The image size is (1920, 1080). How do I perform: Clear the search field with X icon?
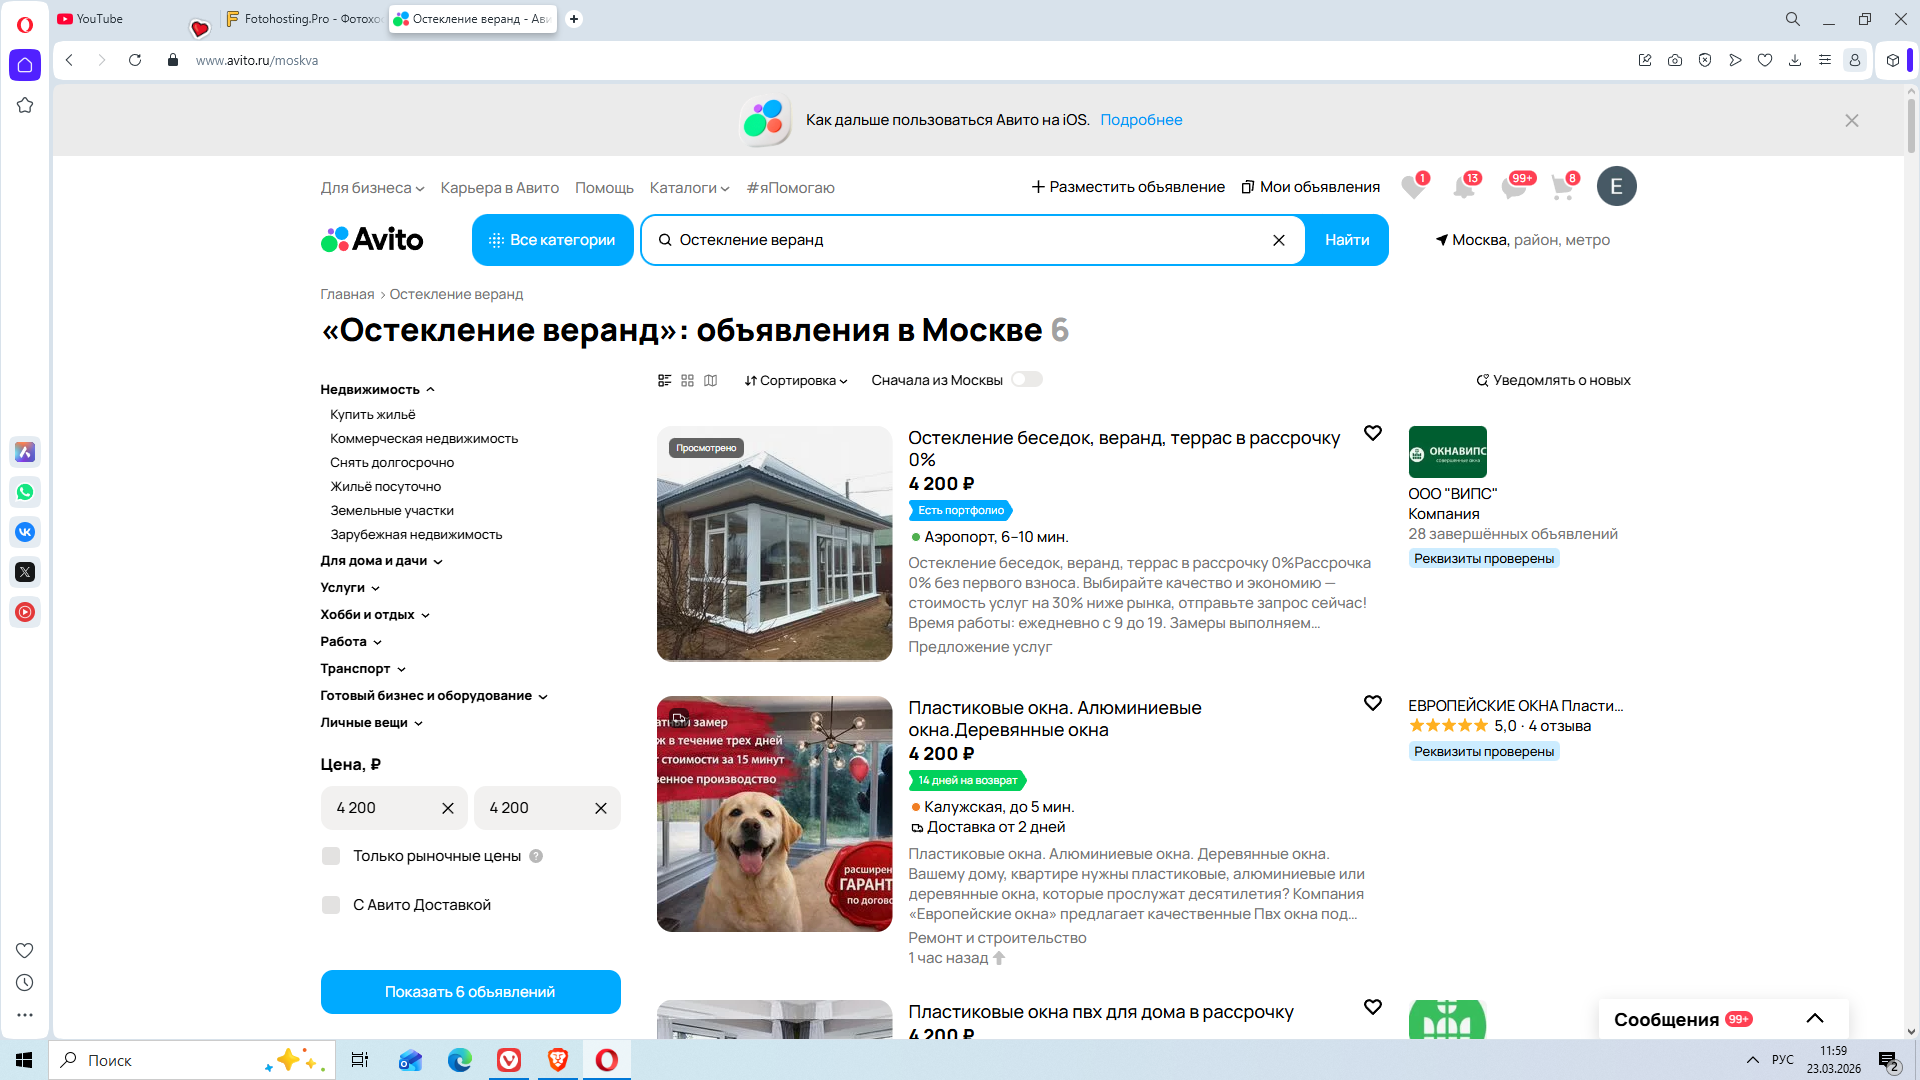(x=1278, y=240)
